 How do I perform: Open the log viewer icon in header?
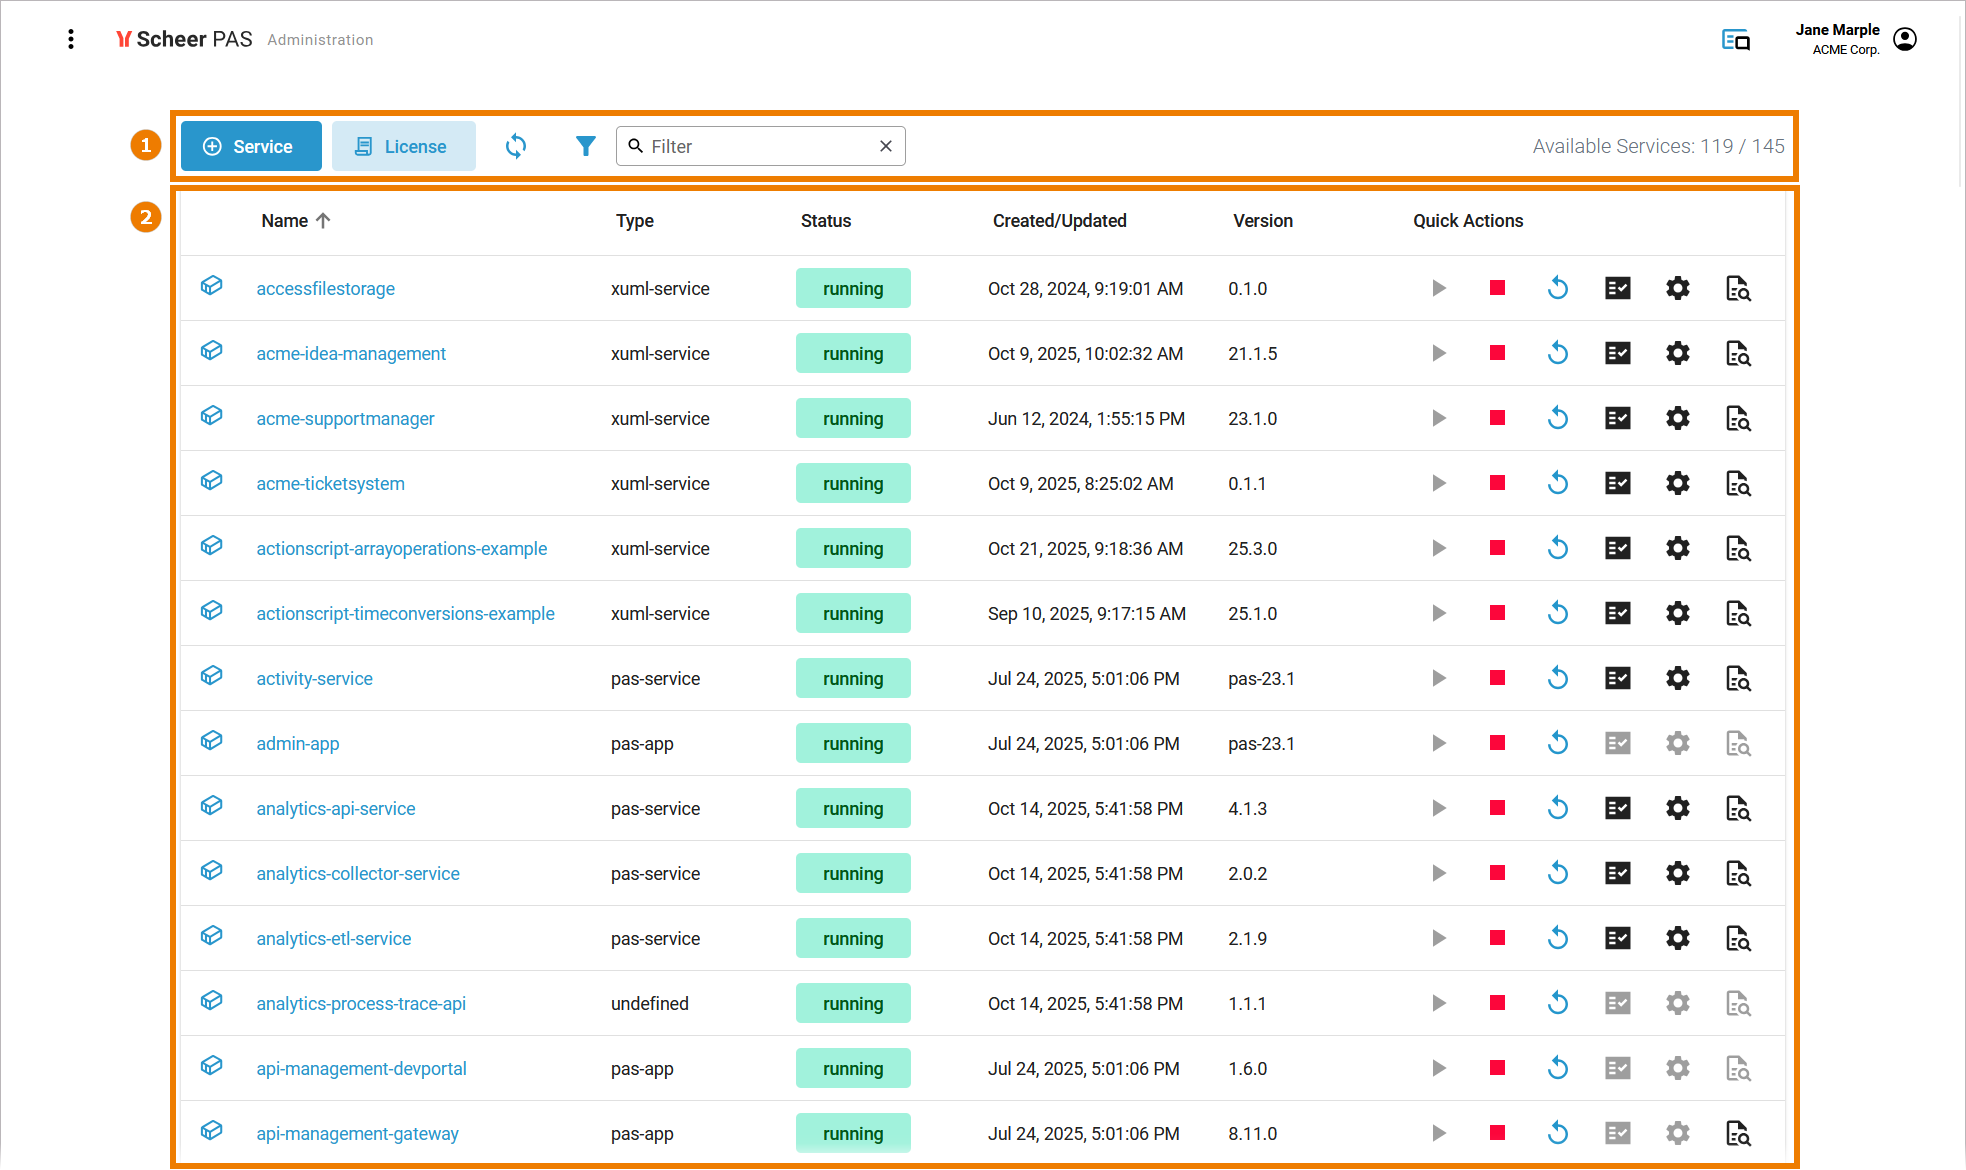[1735, 40]
